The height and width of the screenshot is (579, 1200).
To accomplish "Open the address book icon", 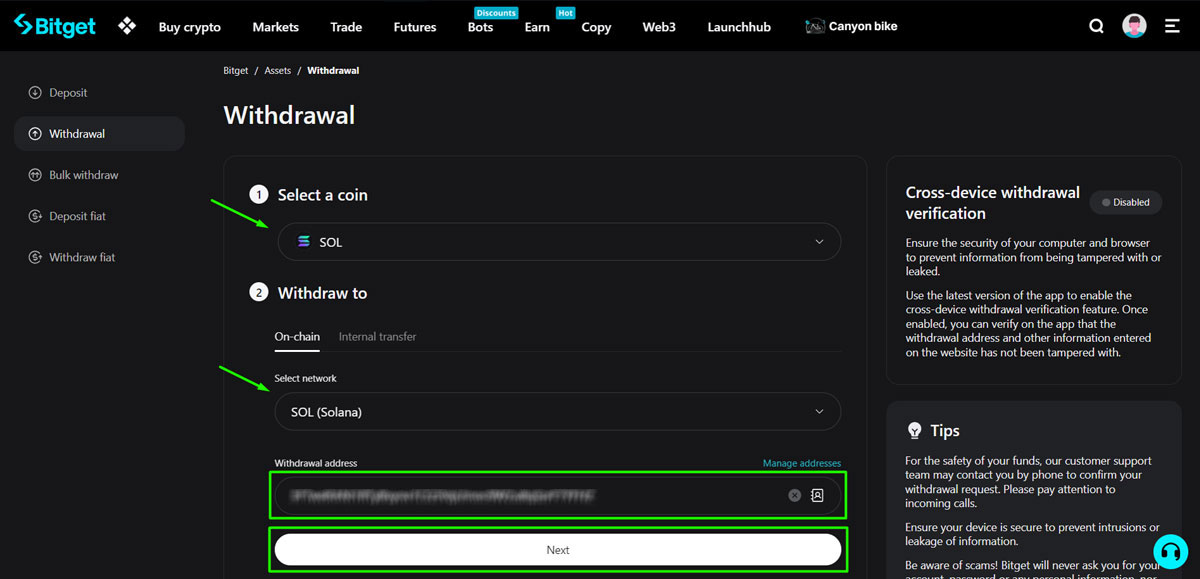I will 817,495.
